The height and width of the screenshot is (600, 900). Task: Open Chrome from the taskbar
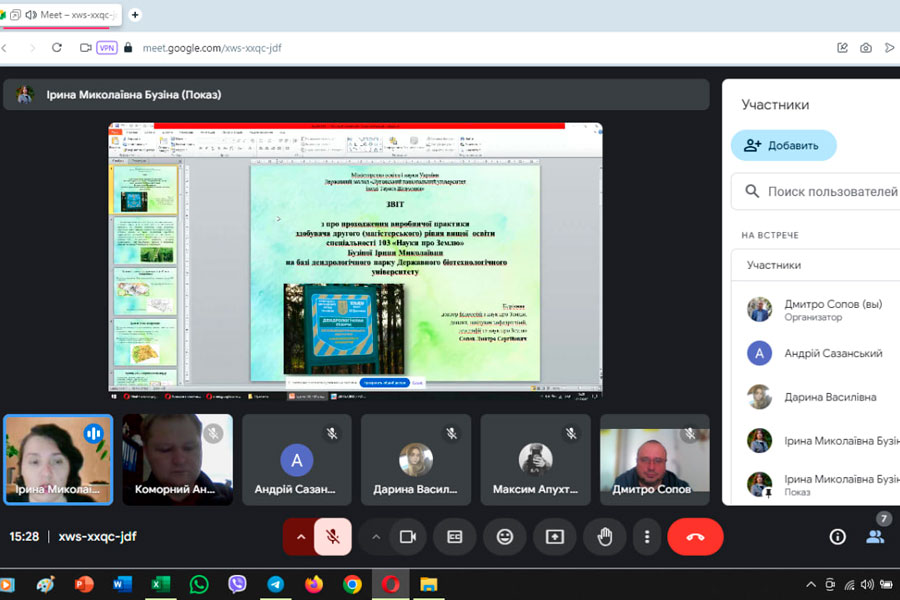coord(352,584)
